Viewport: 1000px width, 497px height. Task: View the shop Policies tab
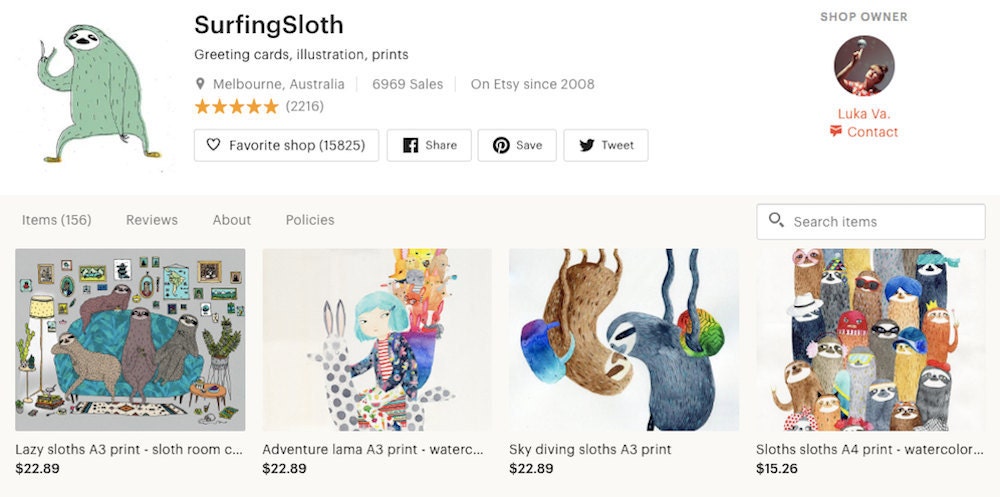[x=310, y=220]
